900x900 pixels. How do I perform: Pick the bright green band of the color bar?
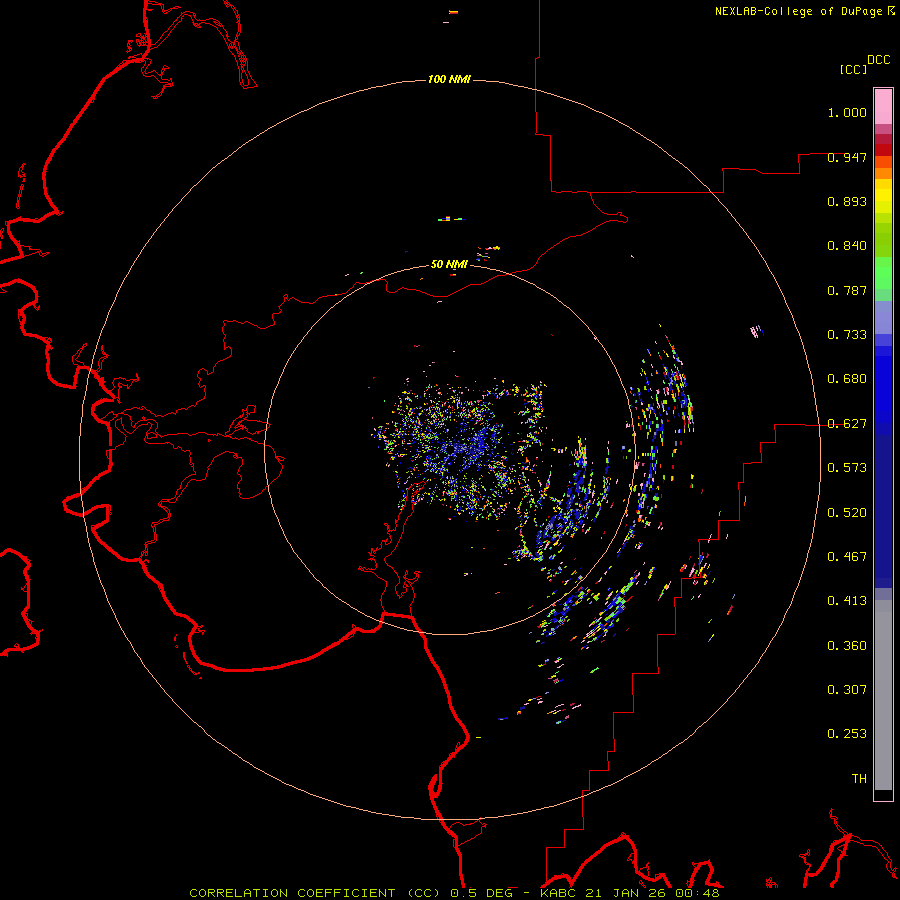click(x=883, y=273)
